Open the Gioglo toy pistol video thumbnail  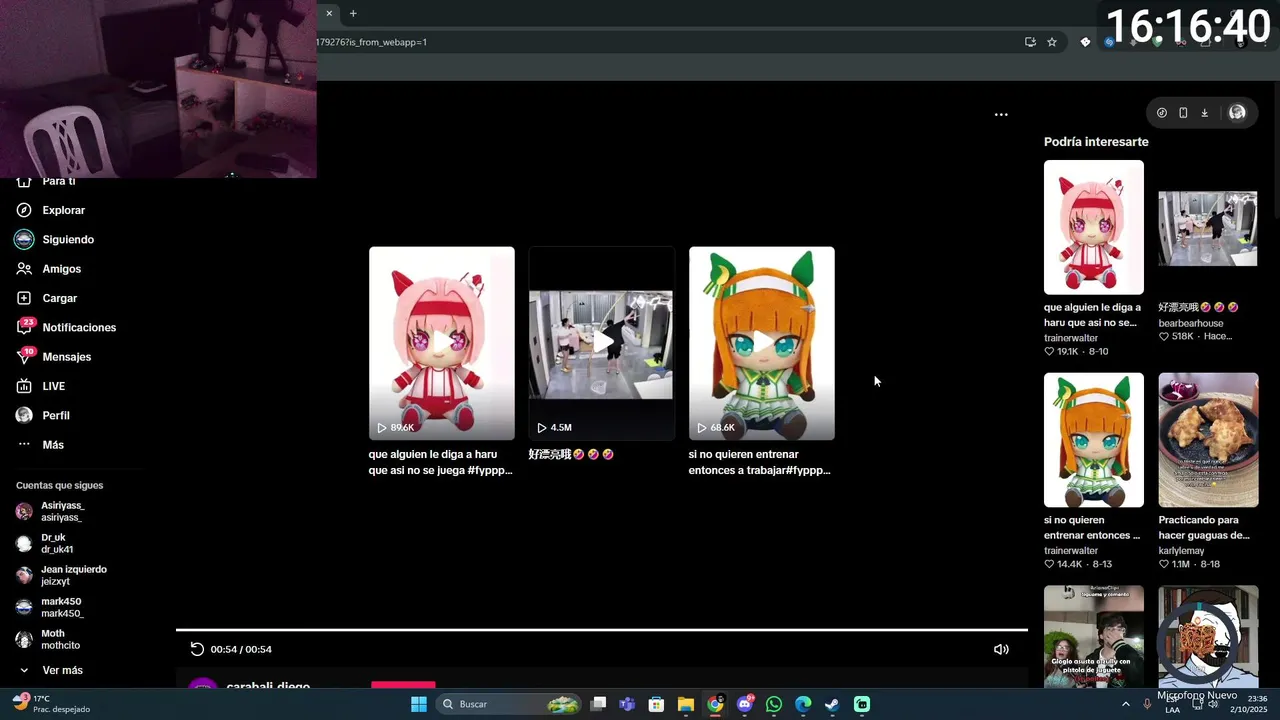[1094, 636]
